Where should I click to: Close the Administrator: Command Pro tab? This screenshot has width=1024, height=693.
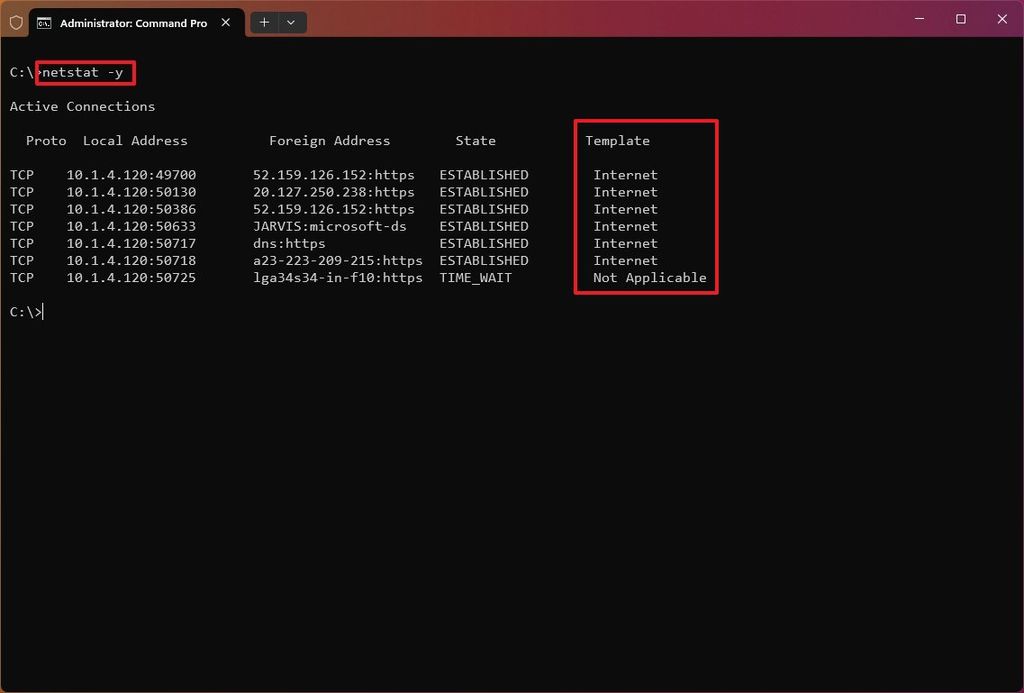(x=225, y=22)
